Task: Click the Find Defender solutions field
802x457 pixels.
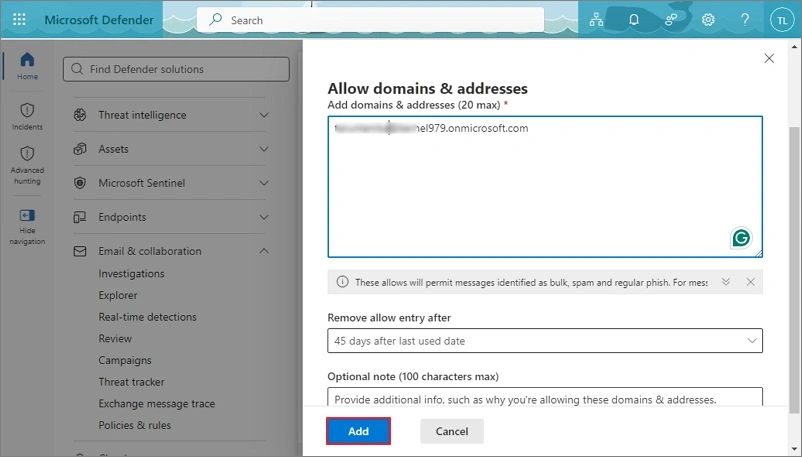Action: [x=176, y=69]
